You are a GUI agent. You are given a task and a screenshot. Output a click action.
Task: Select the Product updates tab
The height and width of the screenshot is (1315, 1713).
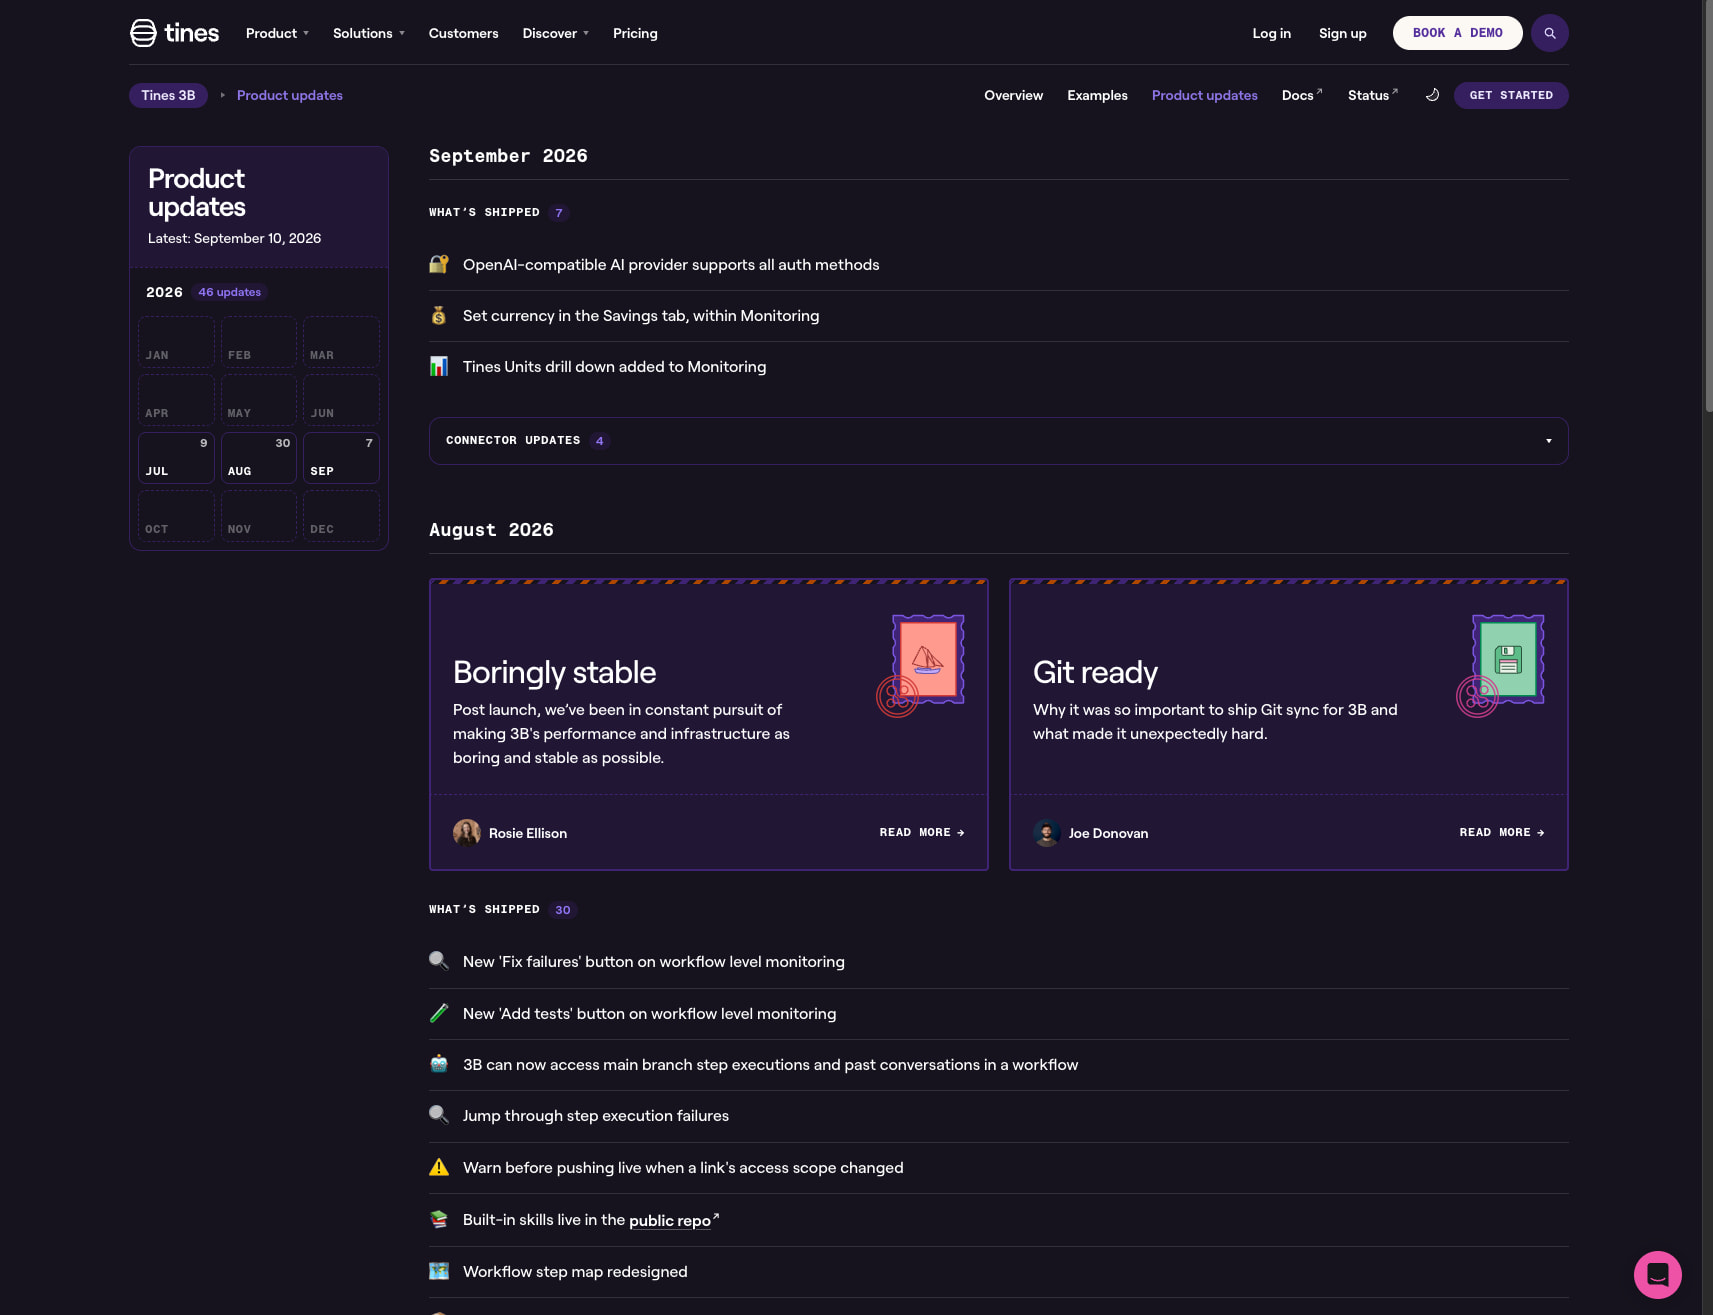pos(1204,95)
